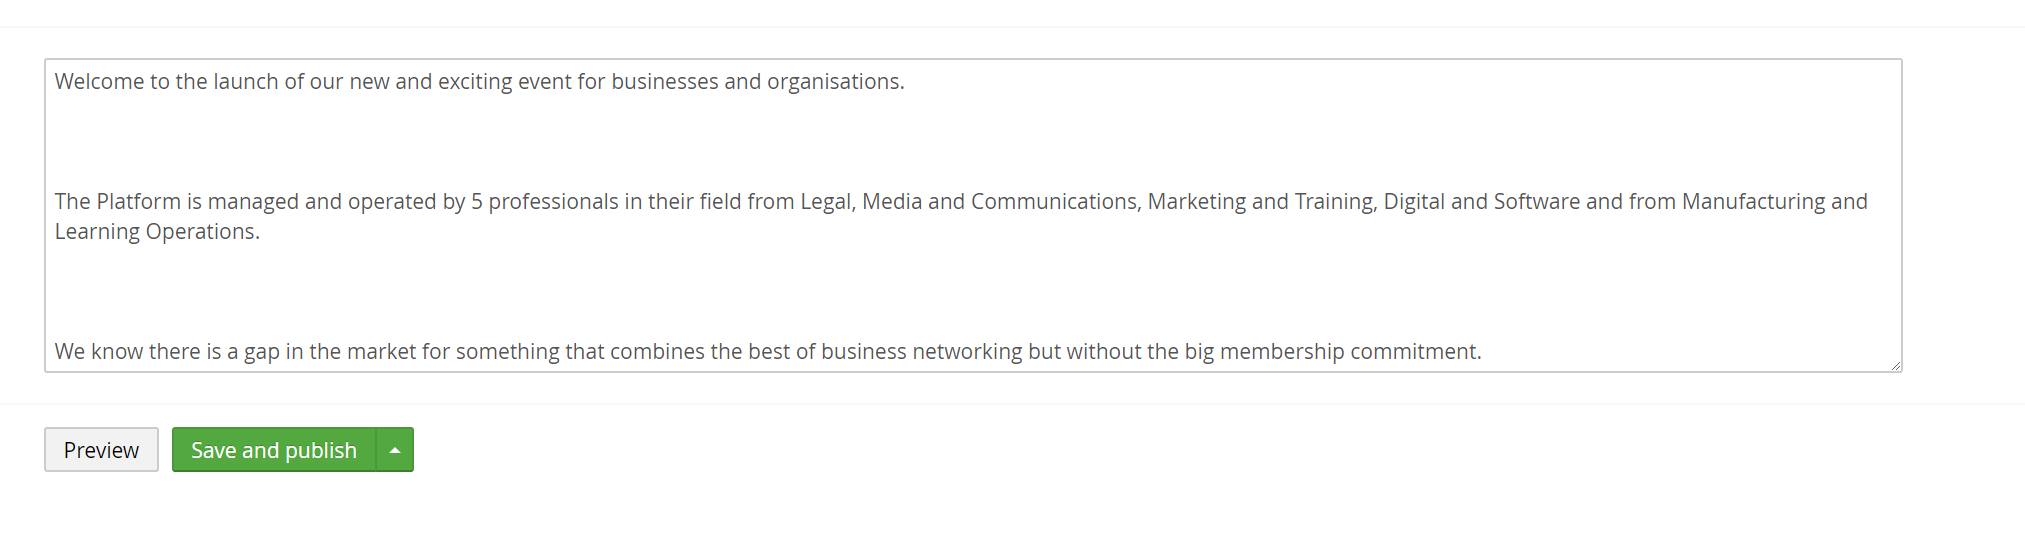Screen dimensions: 2025x560
Task: Place cursor after "organisations." text
Action: [x=905, y=82]
